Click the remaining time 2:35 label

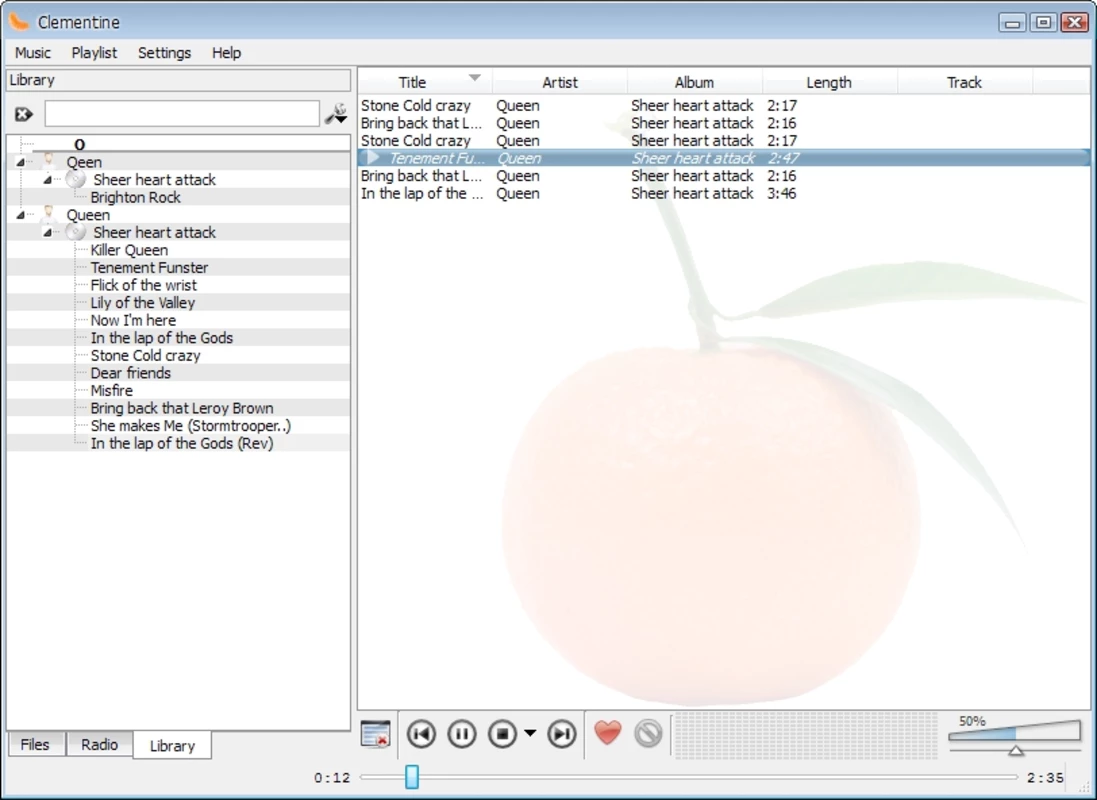pos(1045,778)
